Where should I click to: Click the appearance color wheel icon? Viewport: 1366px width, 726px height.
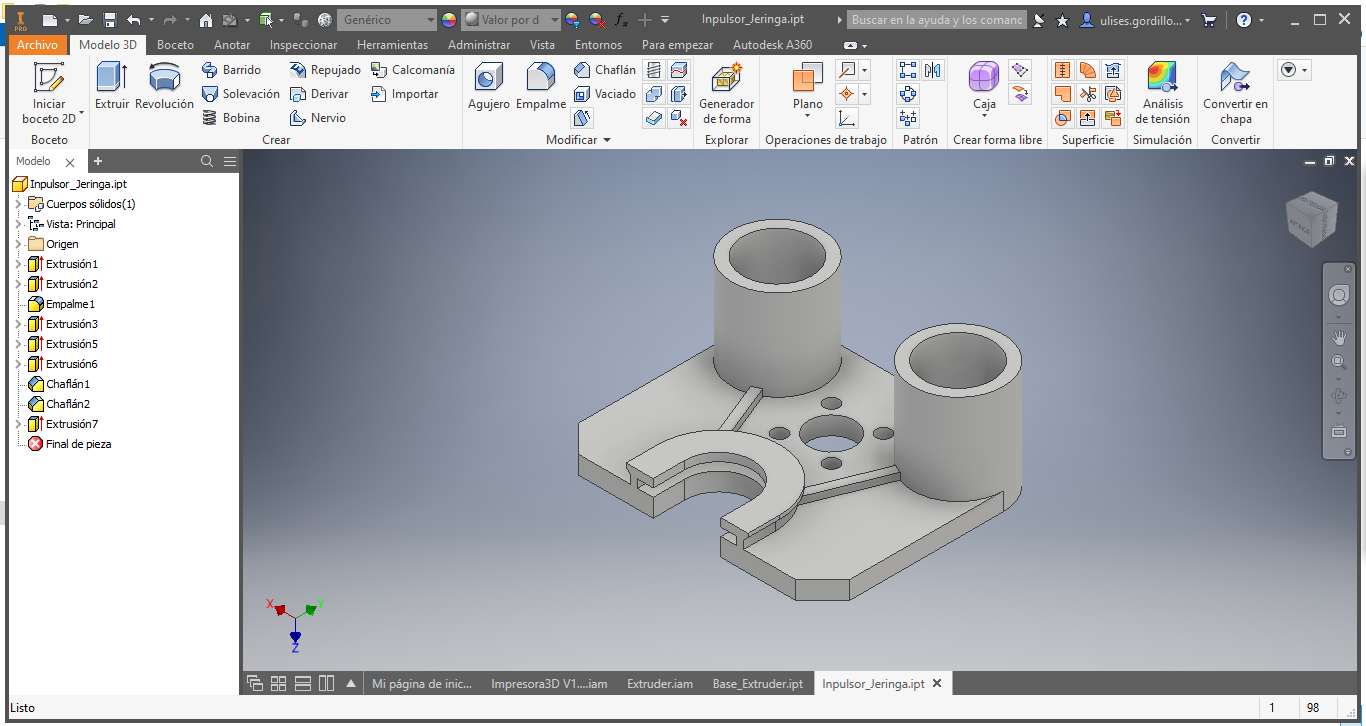click(x=449, y=20)
